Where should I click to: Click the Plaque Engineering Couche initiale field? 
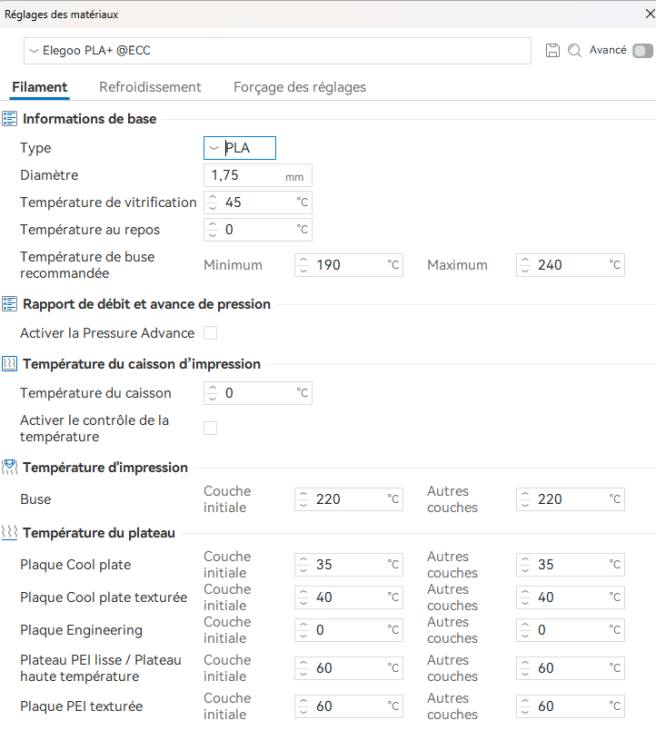(349, 630)
